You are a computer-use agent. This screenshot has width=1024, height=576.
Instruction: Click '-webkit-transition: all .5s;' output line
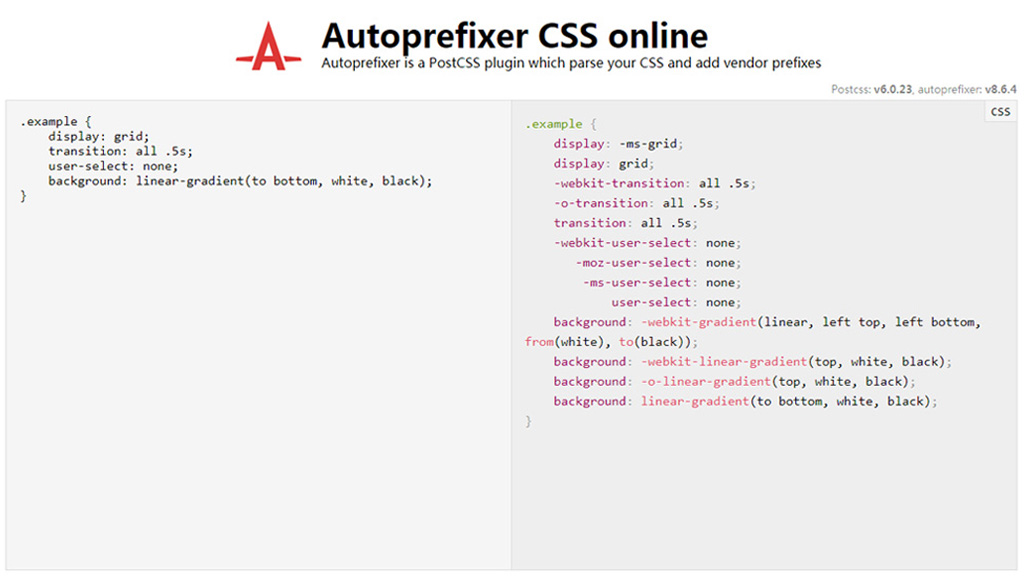click(x=654, y=184)
